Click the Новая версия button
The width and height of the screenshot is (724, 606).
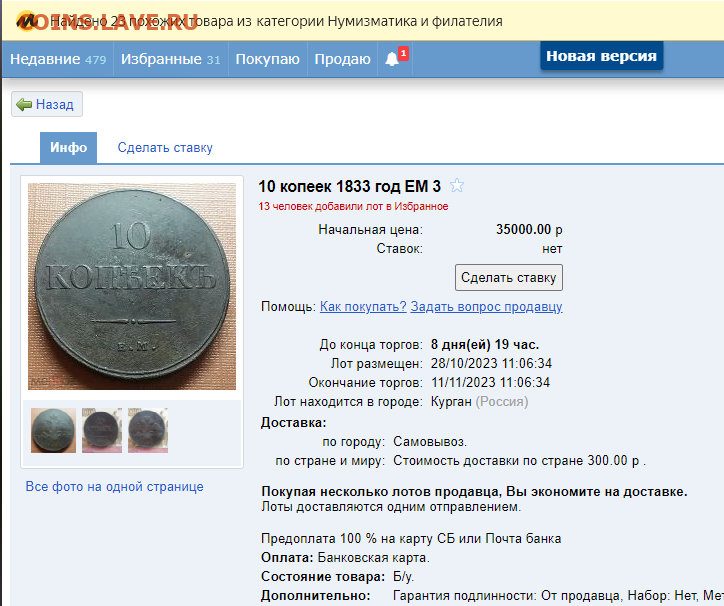[601, 56]
